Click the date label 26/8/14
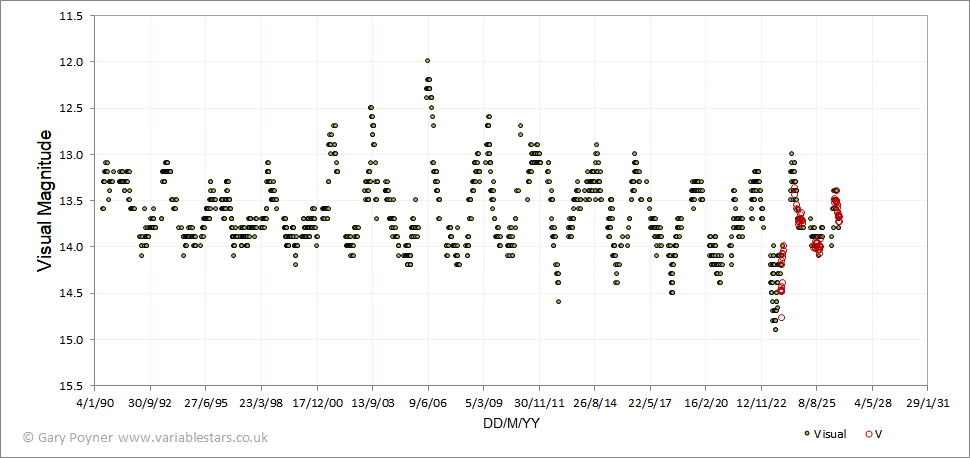970x458 pixels. click(594, 402)
